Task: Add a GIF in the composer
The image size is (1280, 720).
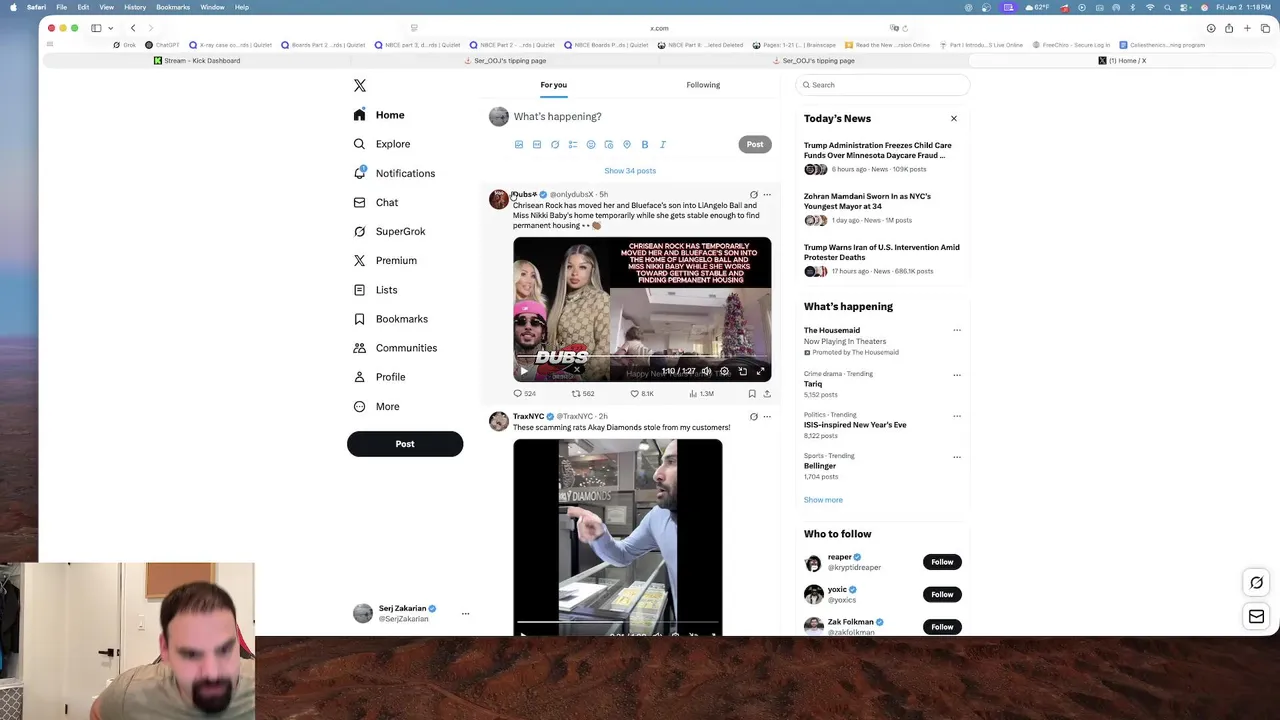Action: 537,145
